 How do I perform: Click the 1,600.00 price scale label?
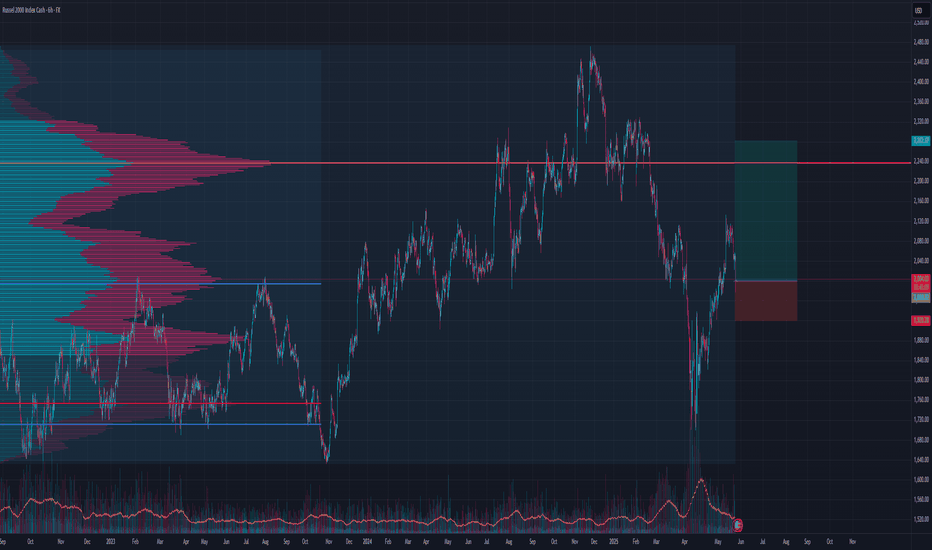point(921,479)
